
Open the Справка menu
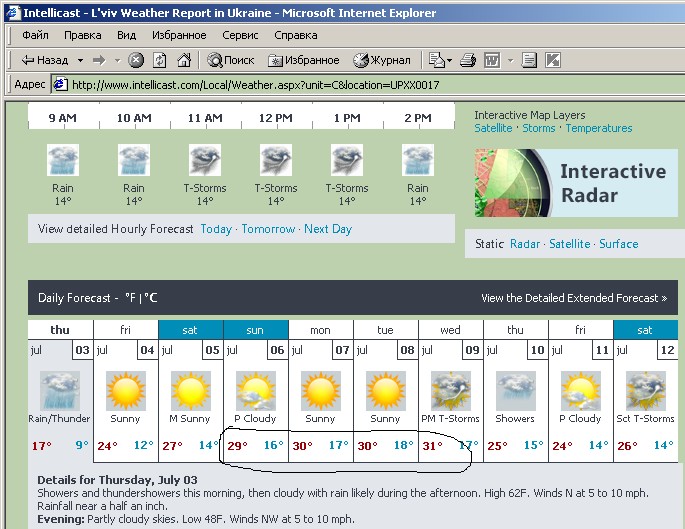(296, 35)
